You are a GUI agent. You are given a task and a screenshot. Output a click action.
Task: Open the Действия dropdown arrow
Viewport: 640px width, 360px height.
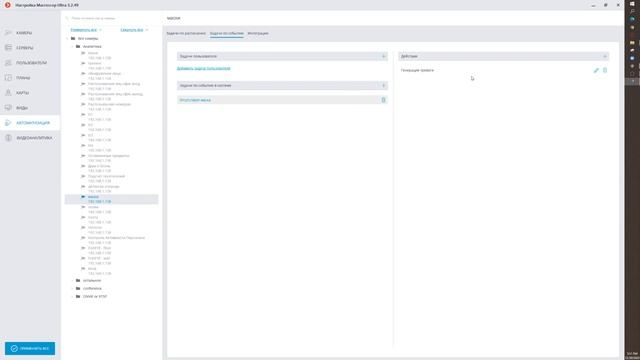pos(604,56)
